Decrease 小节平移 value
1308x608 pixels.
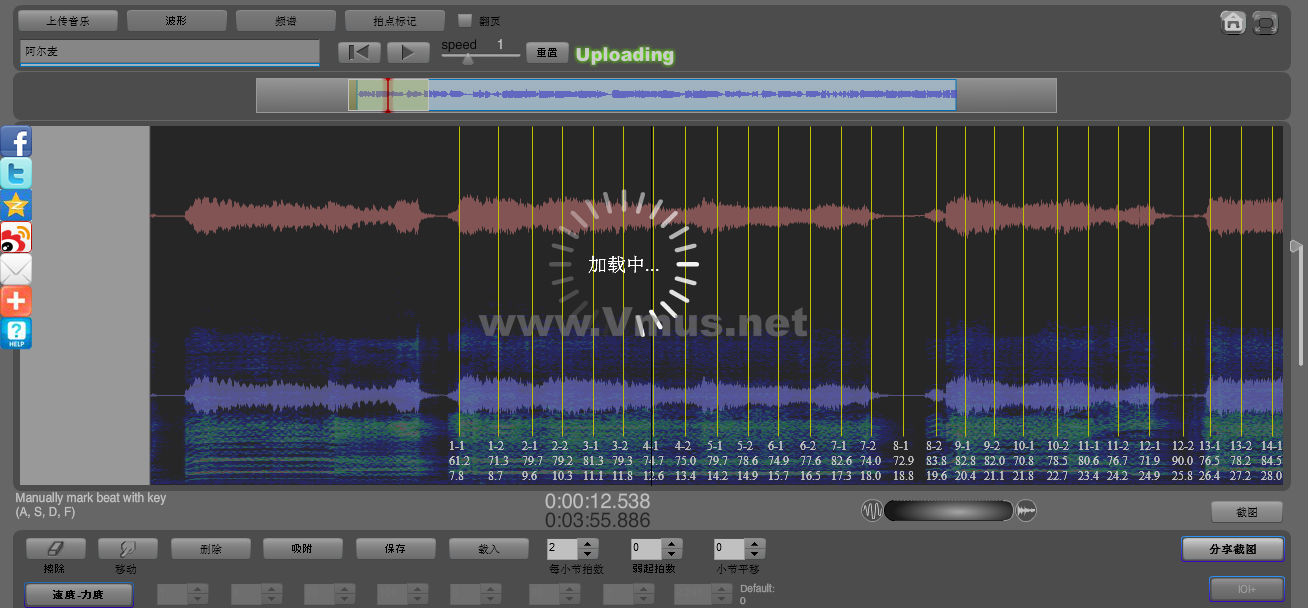[x=755, y=554]
